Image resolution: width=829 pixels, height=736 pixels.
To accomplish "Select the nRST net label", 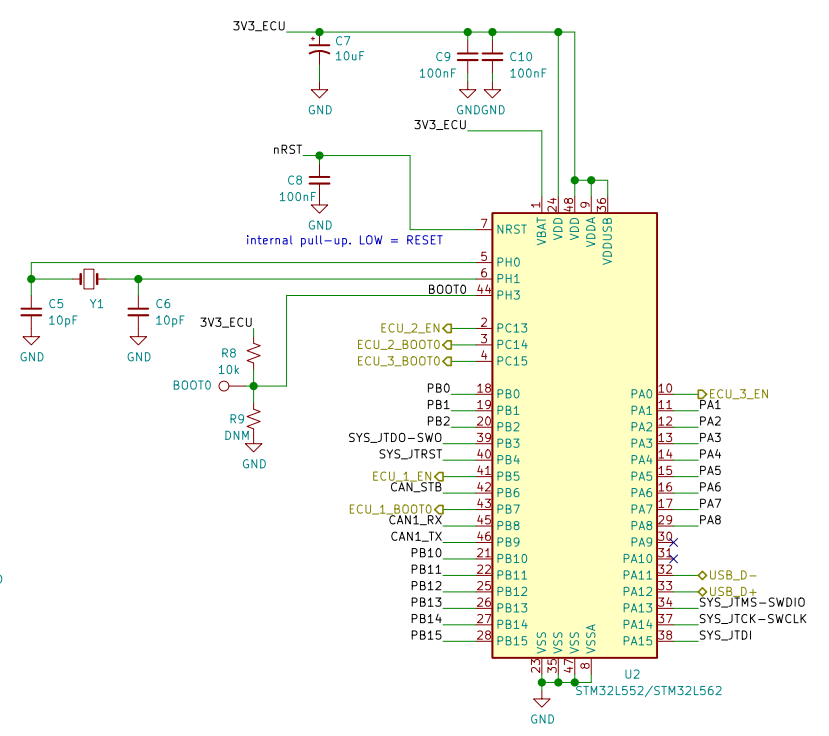I will tap(287, 150).
